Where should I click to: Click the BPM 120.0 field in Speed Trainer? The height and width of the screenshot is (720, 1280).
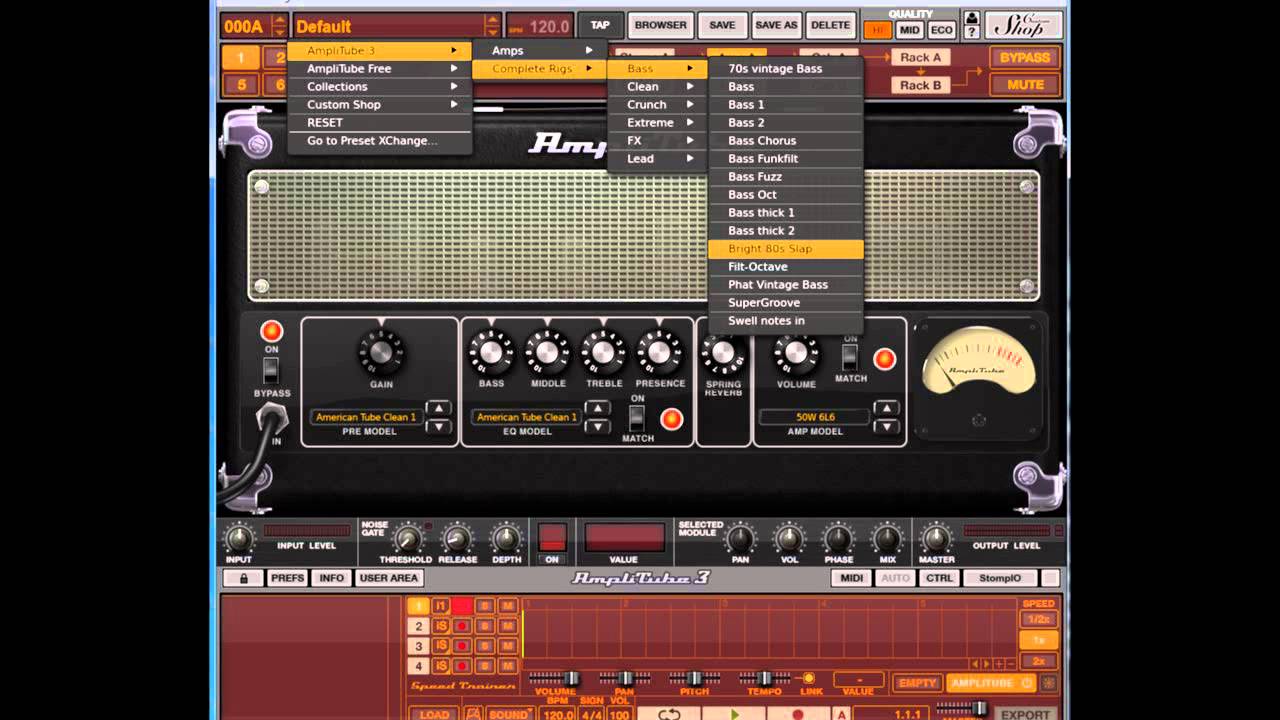coord(557,714)
